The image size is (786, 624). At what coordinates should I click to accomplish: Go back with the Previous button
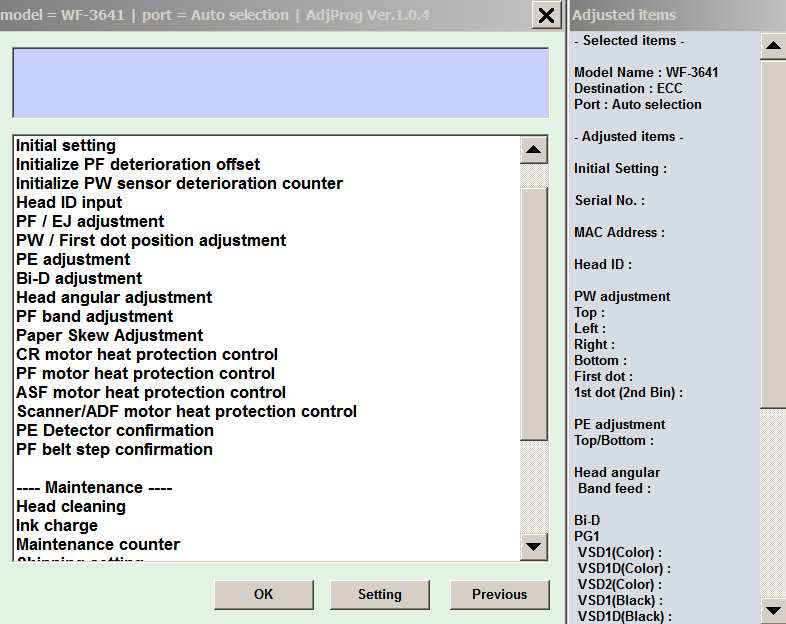pos(499,594)
